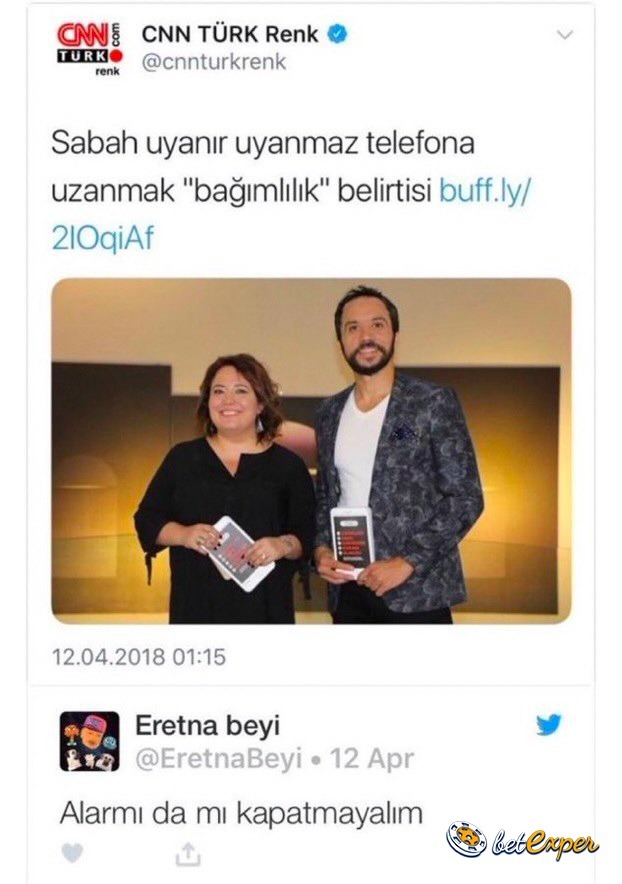Open the Eretna beyi profile avatar
This screenshot has height=884, width=622.
point(90,741)
